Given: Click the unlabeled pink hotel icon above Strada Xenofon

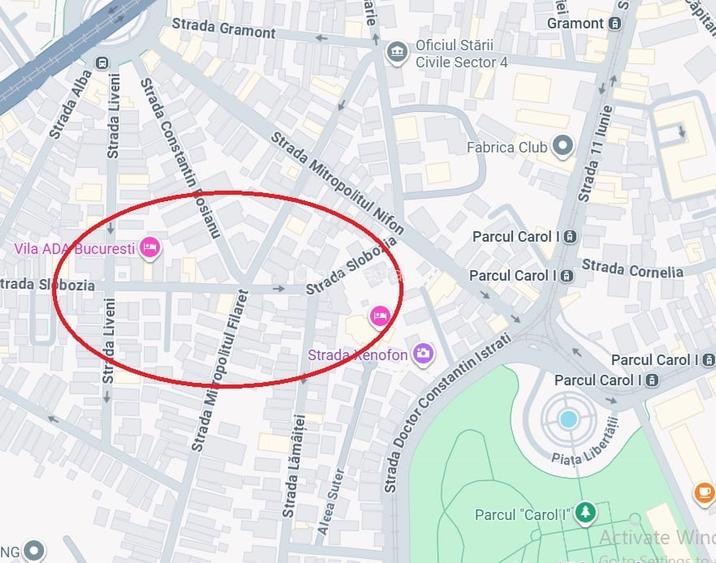Looking at the screenshot, I should [x=380, y=316].
